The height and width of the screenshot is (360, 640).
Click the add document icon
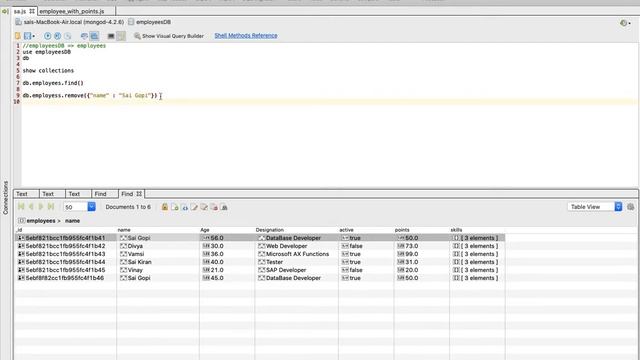(175, 207)
